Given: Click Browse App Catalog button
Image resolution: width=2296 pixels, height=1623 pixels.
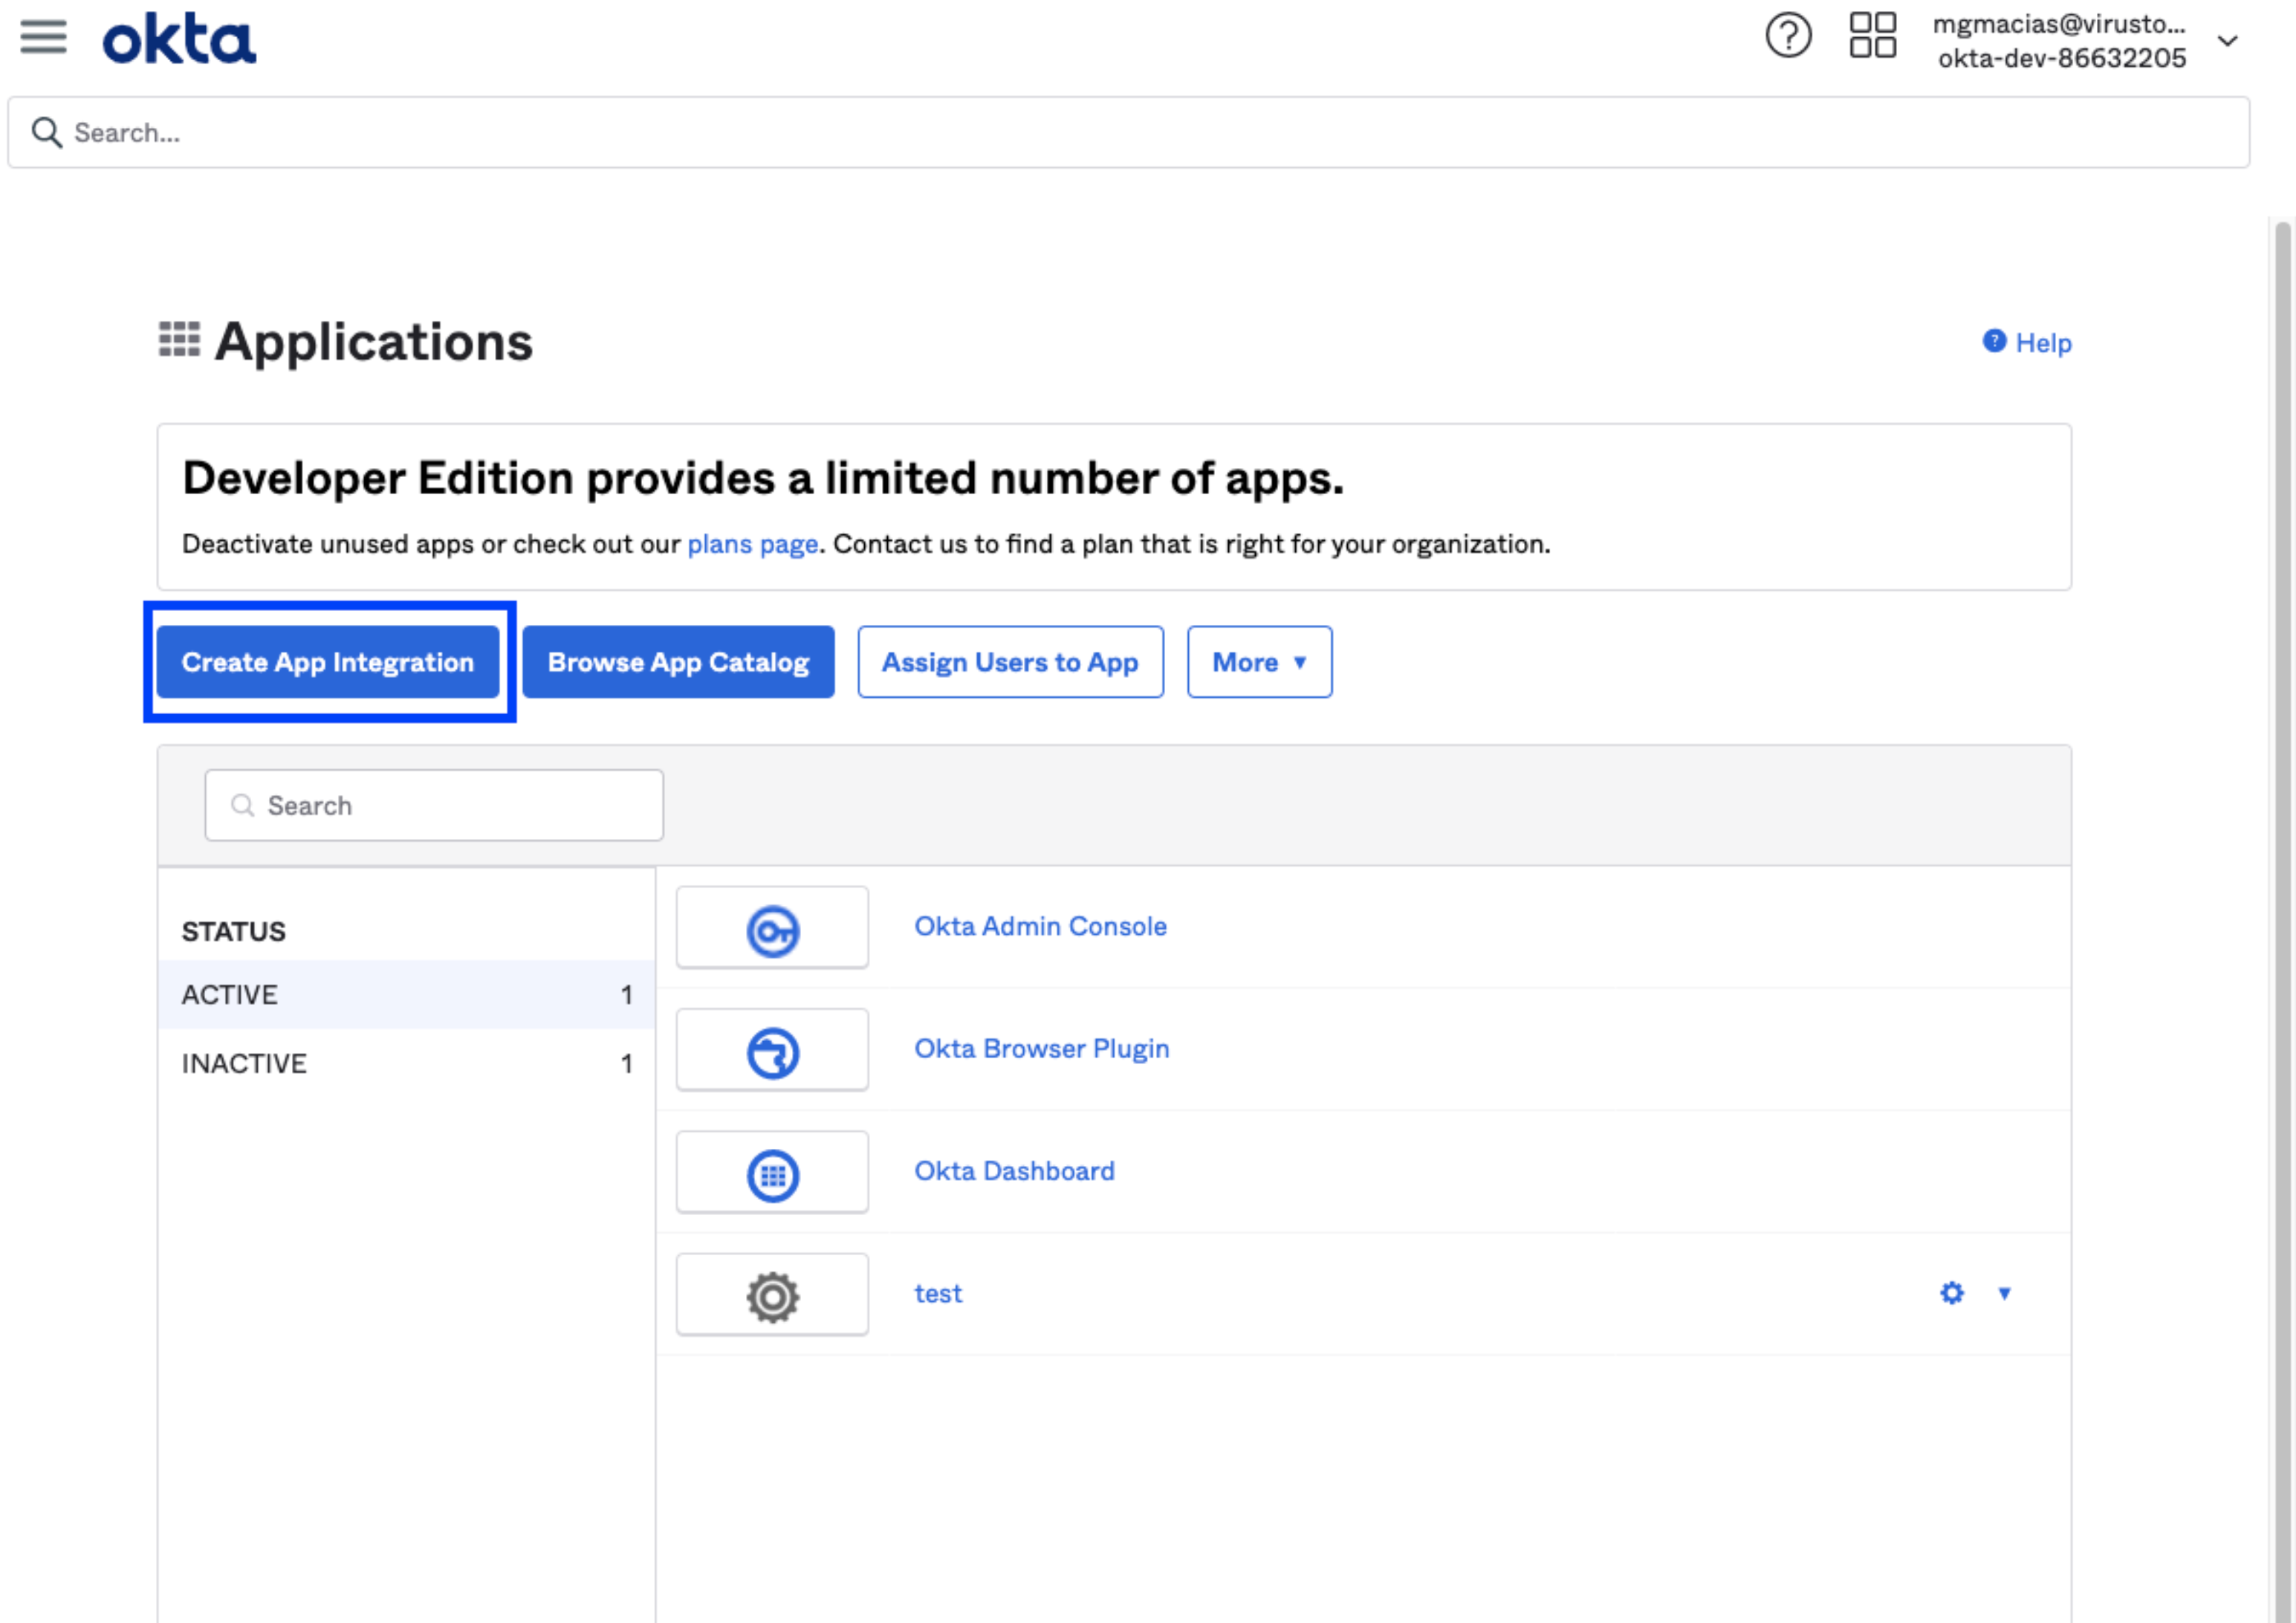Looking at the screenshot, I should (x=678, y=662).
